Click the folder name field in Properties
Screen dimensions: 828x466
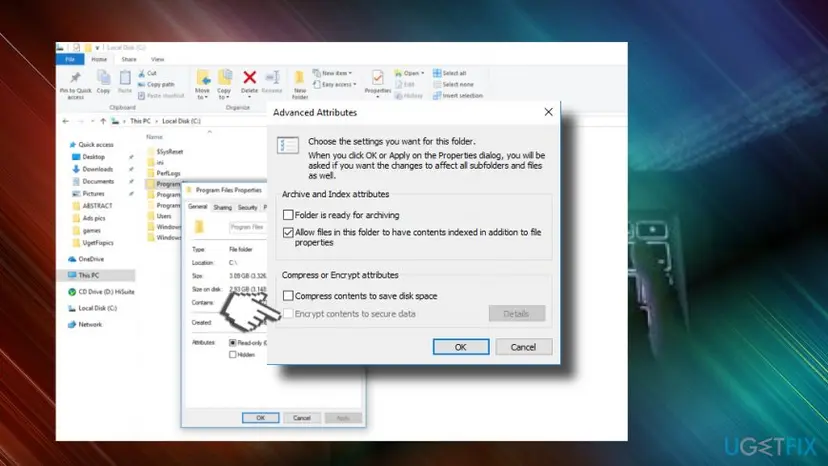coord(248,227)
